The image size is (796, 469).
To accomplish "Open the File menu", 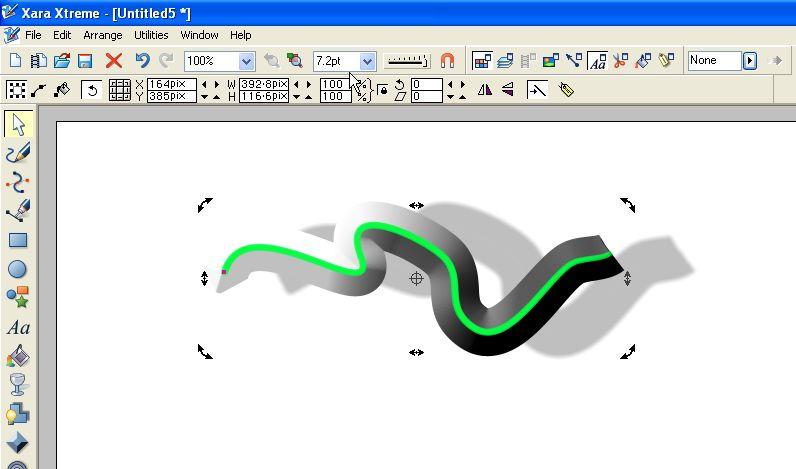I will 33,35.
